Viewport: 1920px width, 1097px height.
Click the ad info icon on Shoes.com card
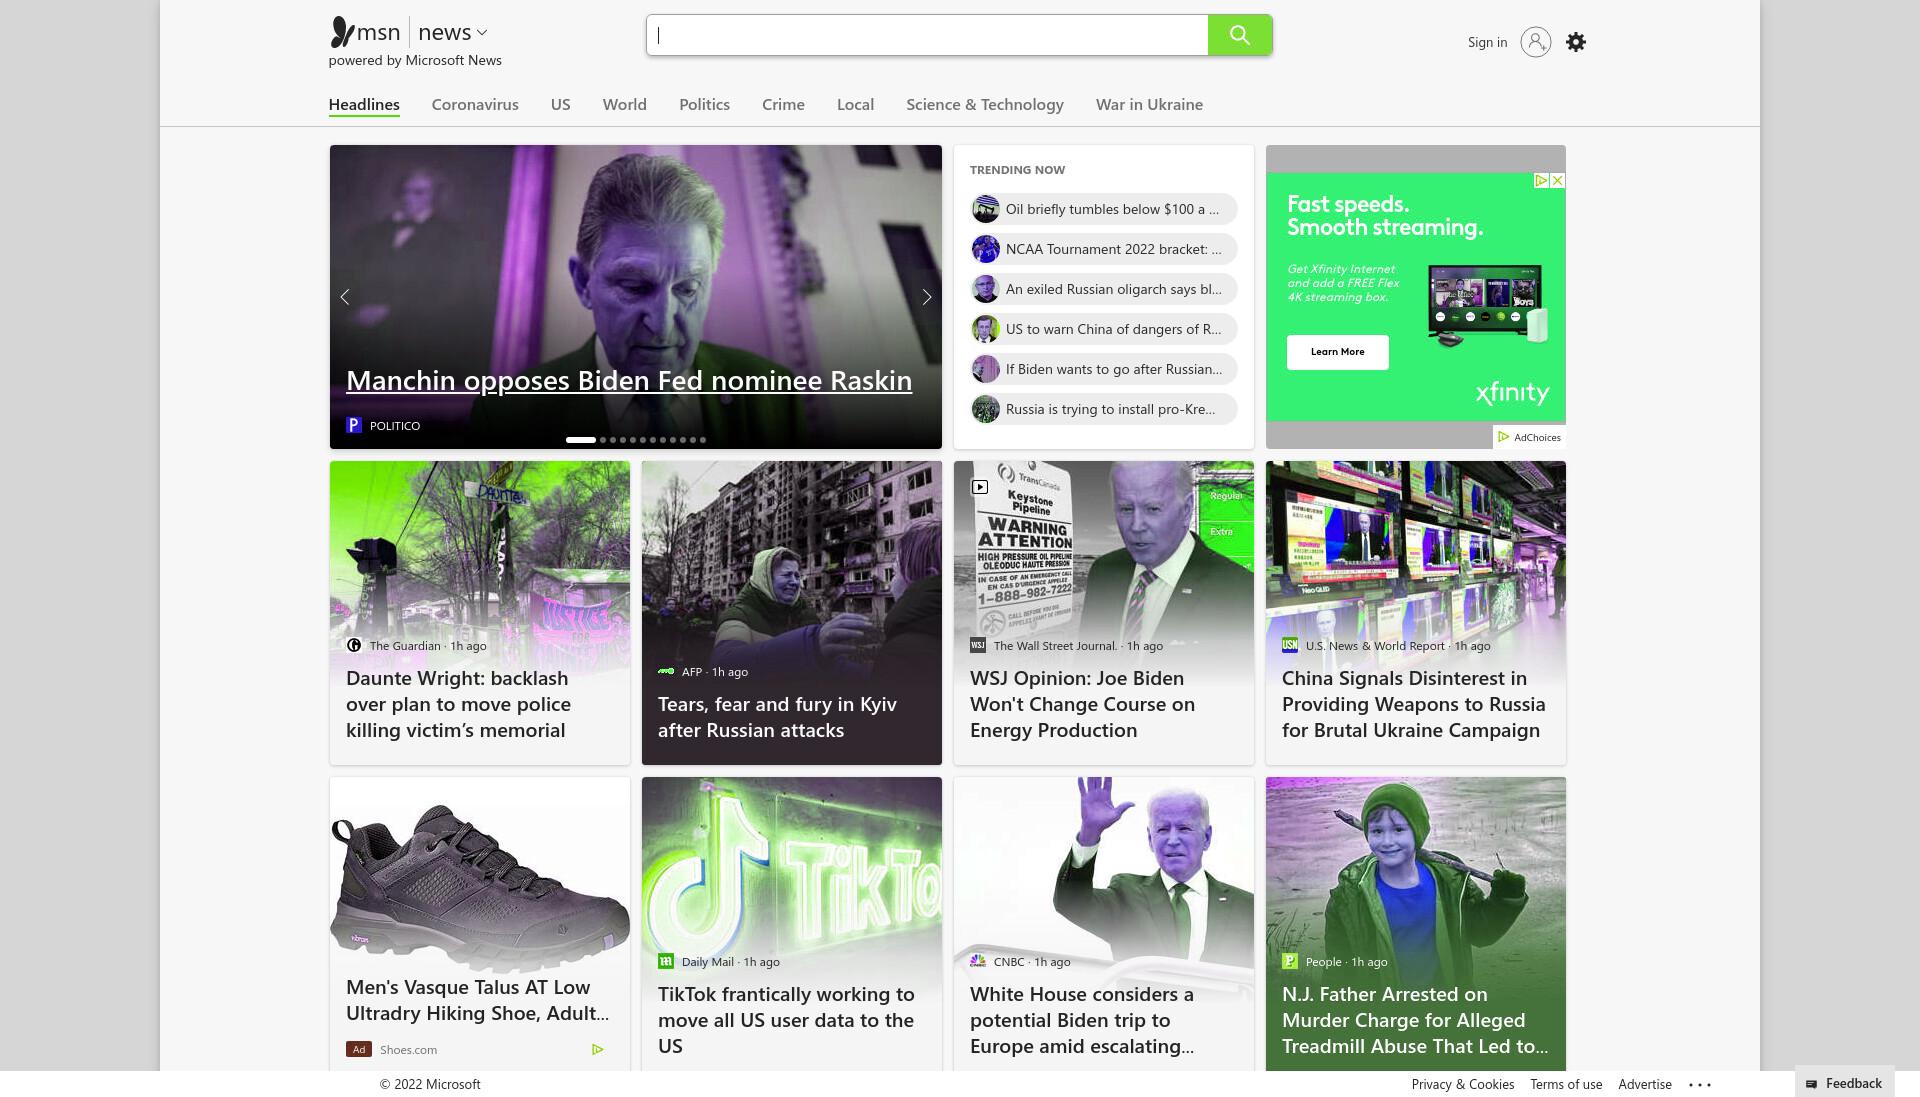[597, 1049]
